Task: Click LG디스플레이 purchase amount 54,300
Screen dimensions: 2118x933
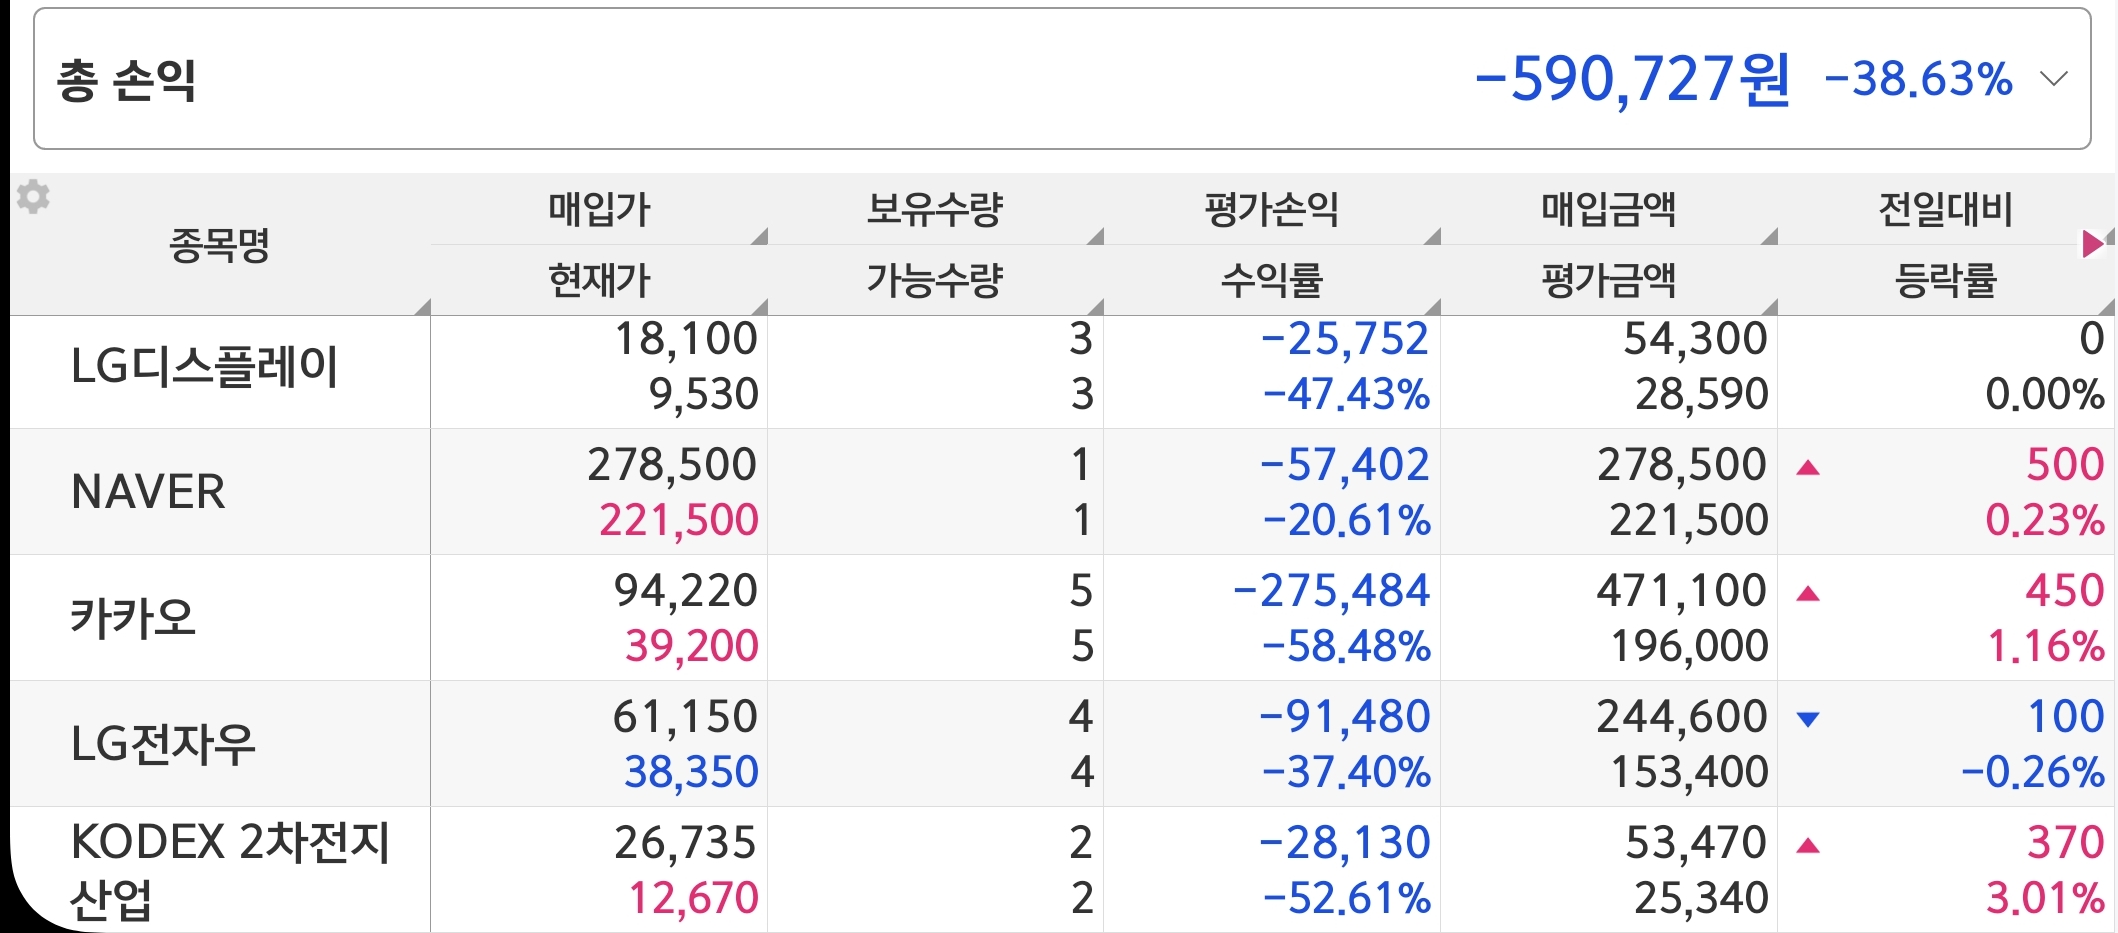Action: pos(1696,339)
